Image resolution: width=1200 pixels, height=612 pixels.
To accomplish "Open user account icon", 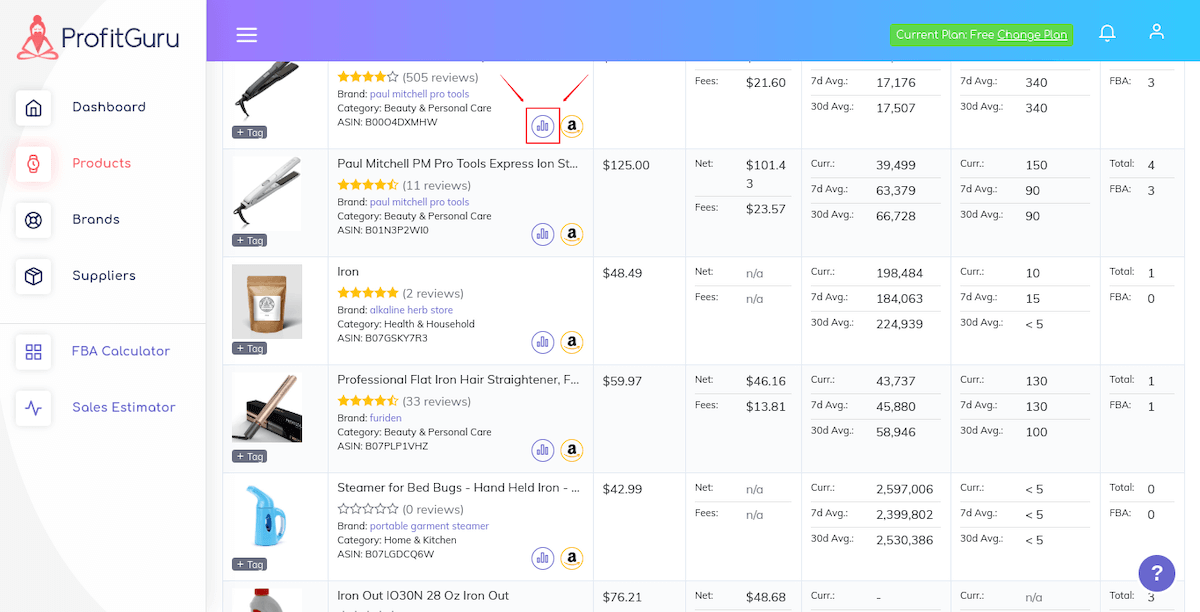I will pos(1157,32).
